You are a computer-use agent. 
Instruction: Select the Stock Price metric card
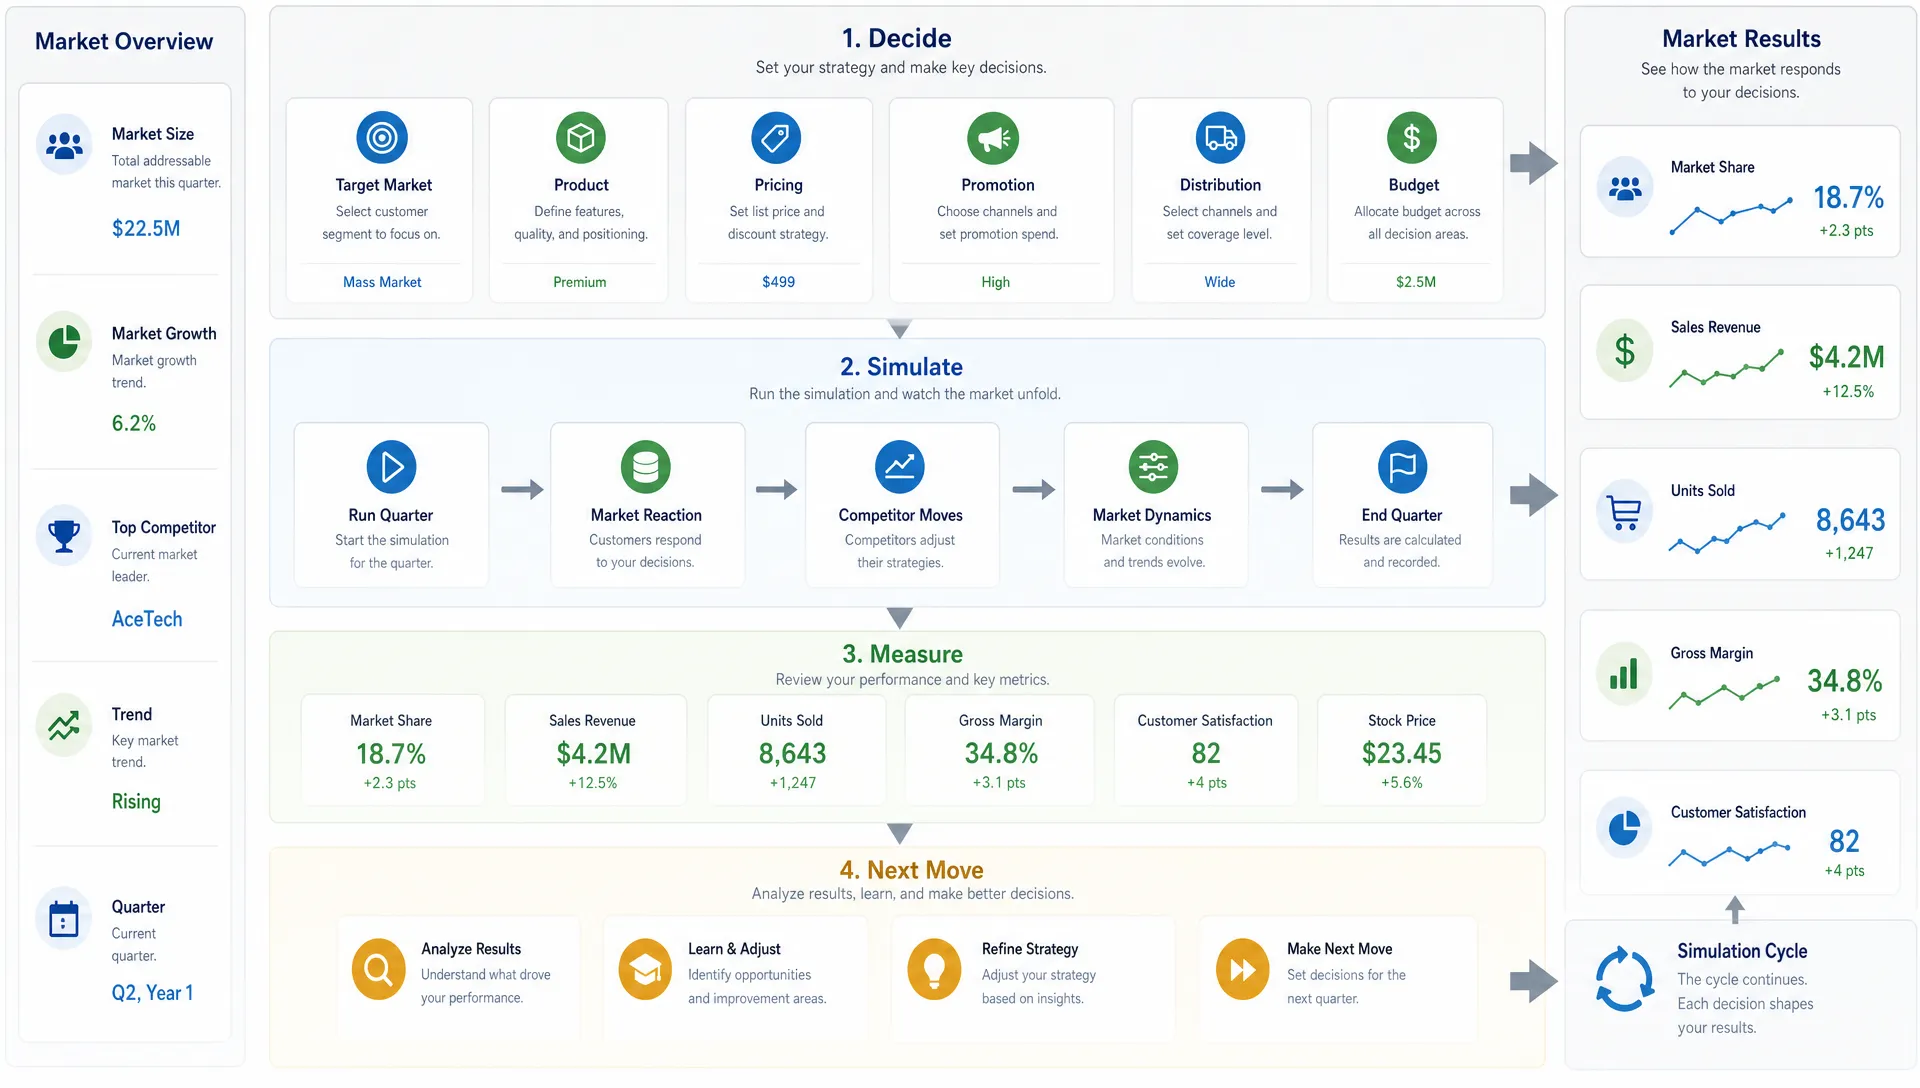pyautogui.click(x=1401, y=751)
